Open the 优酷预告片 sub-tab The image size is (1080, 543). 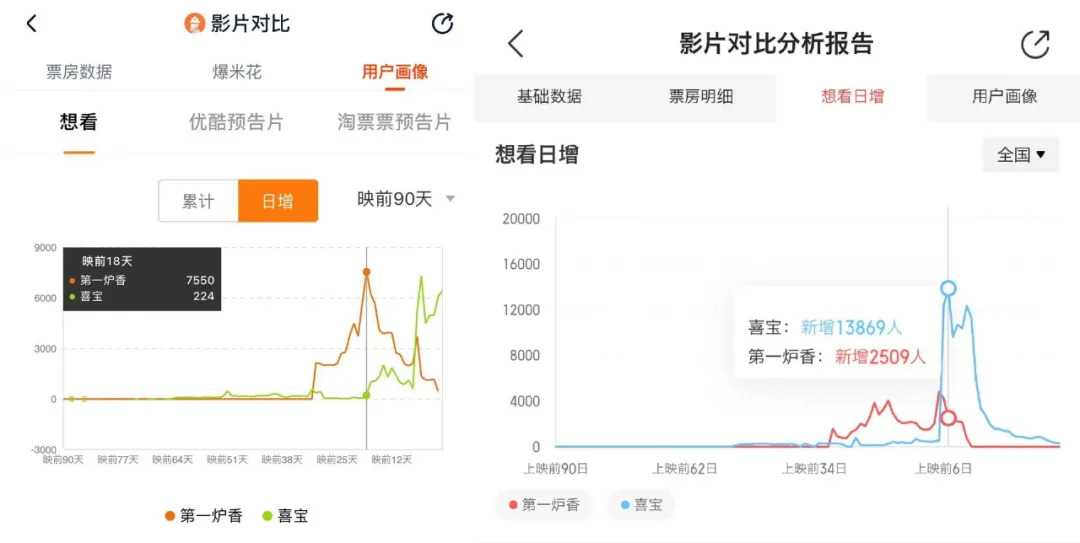point(236,123)
